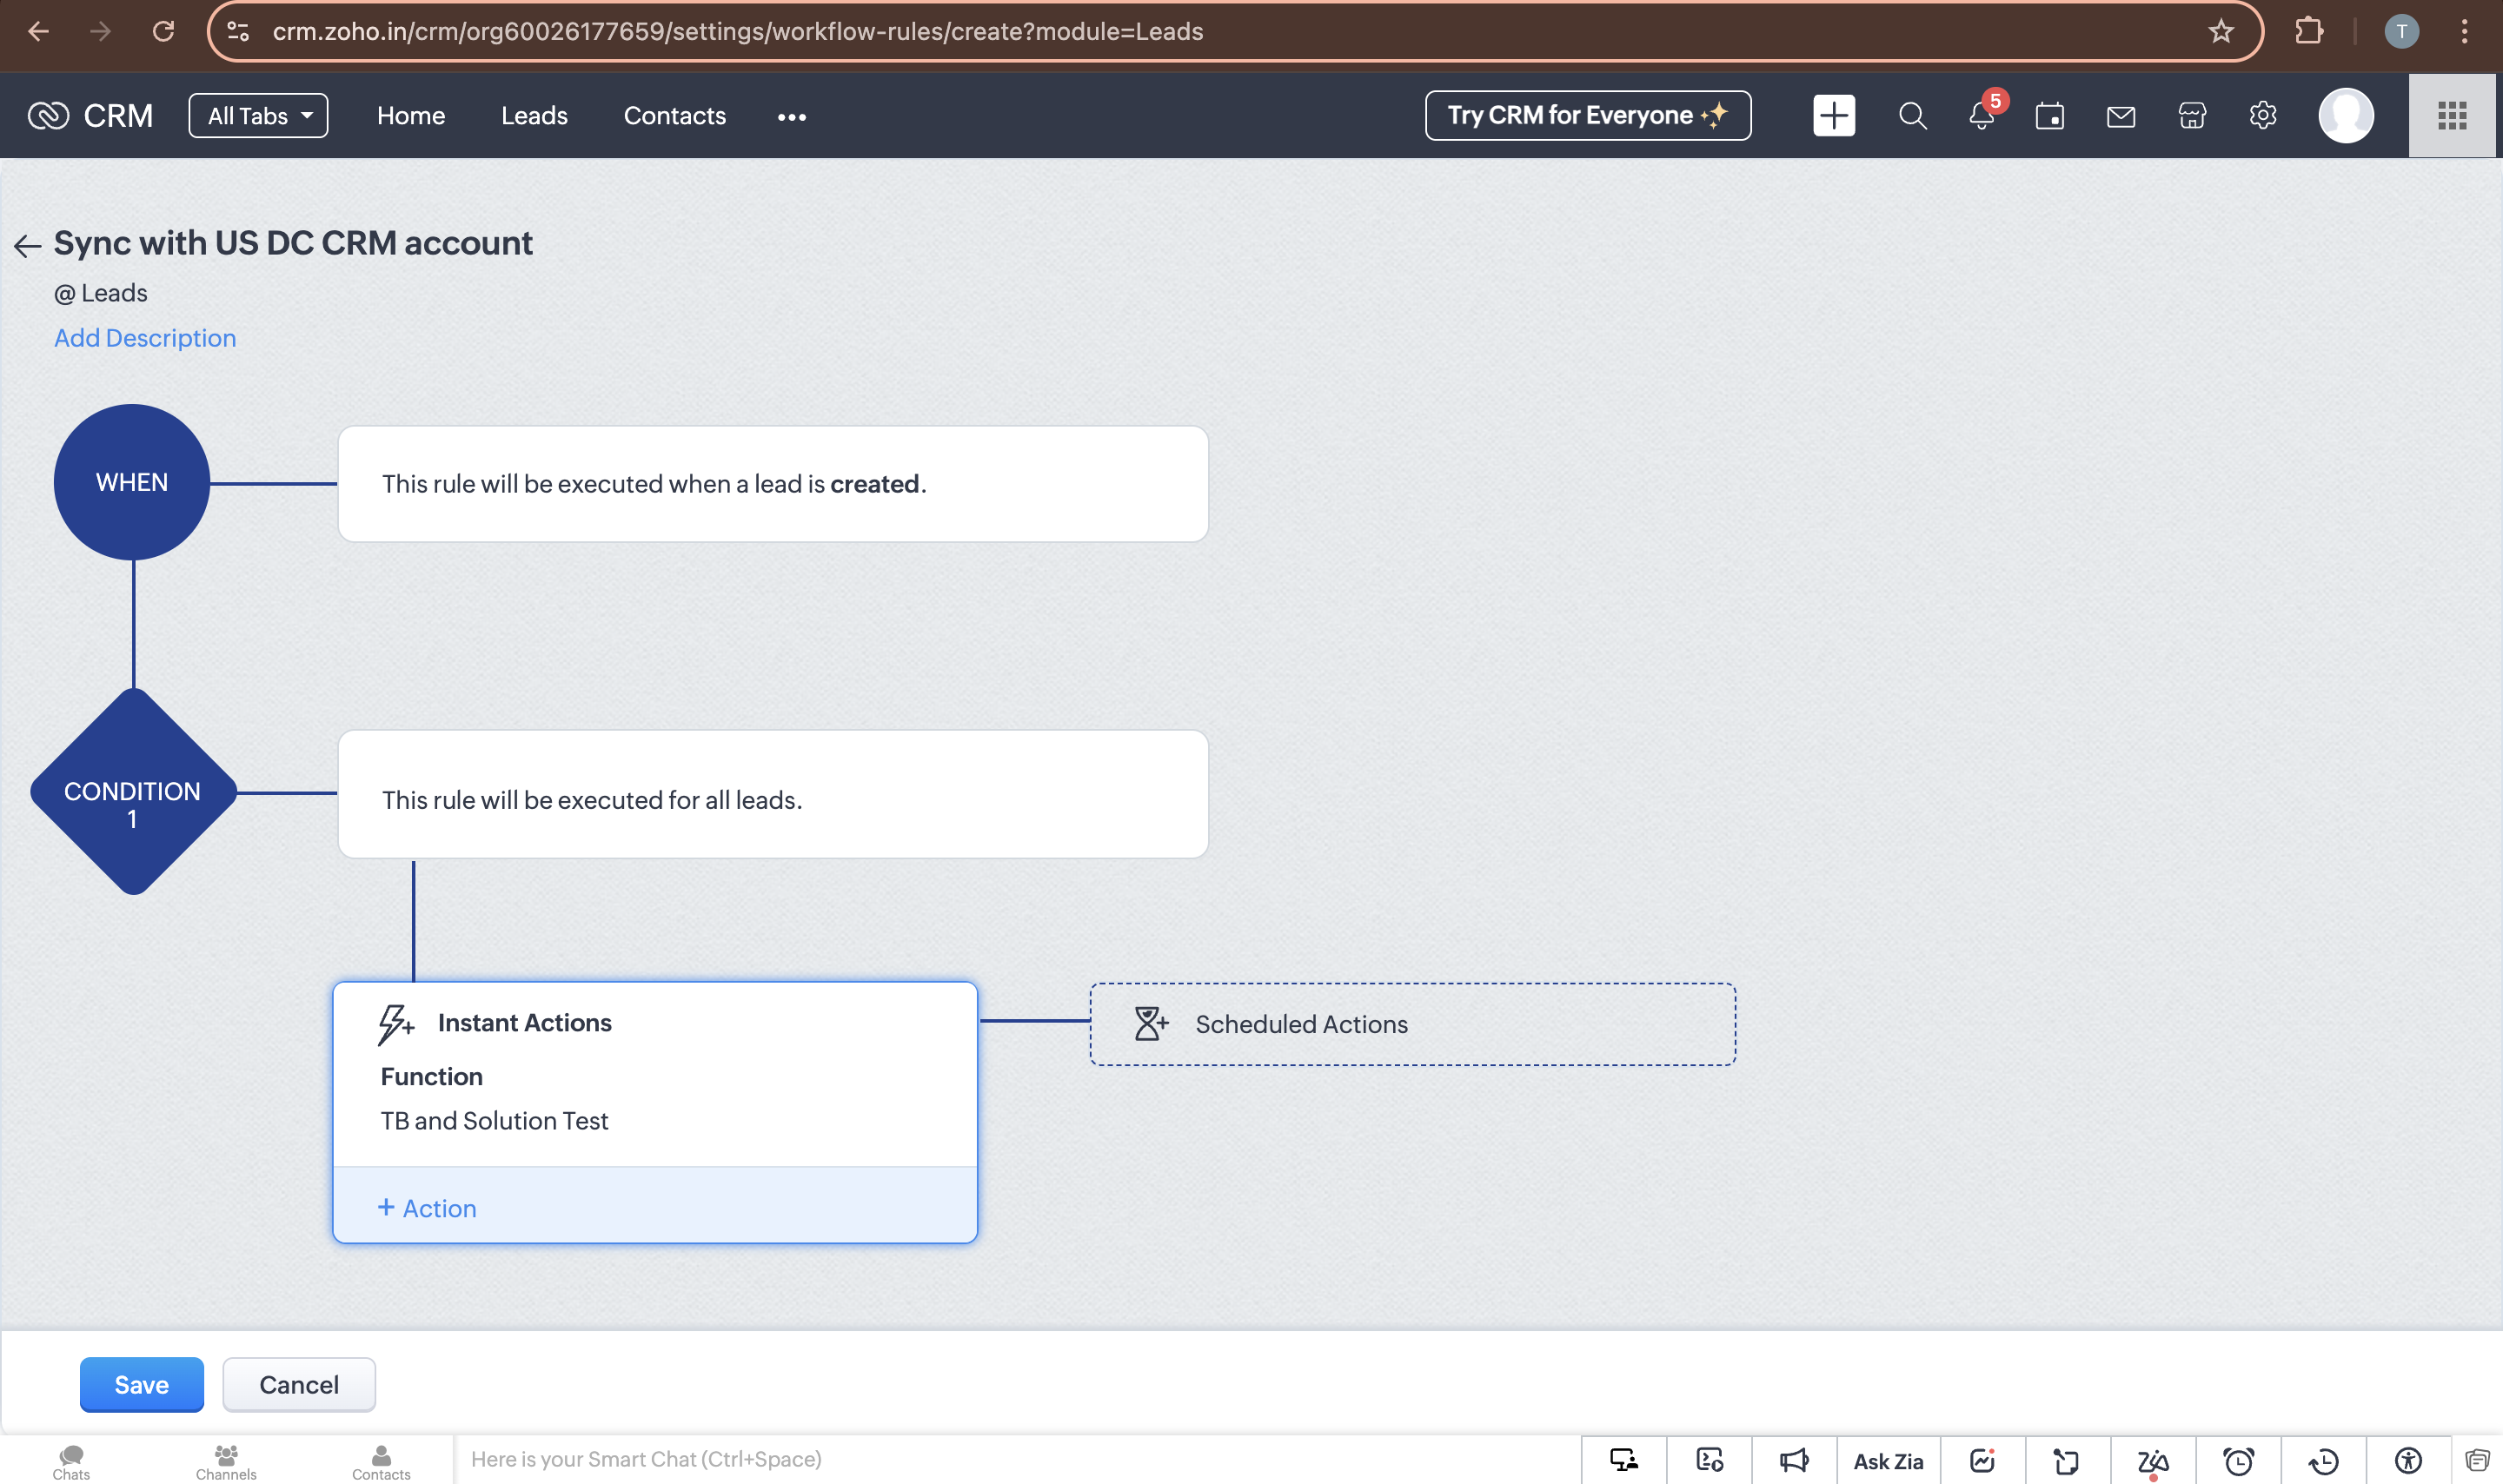
Task: Open the megaphone announcements icon
Action: click(1794, 1461)
